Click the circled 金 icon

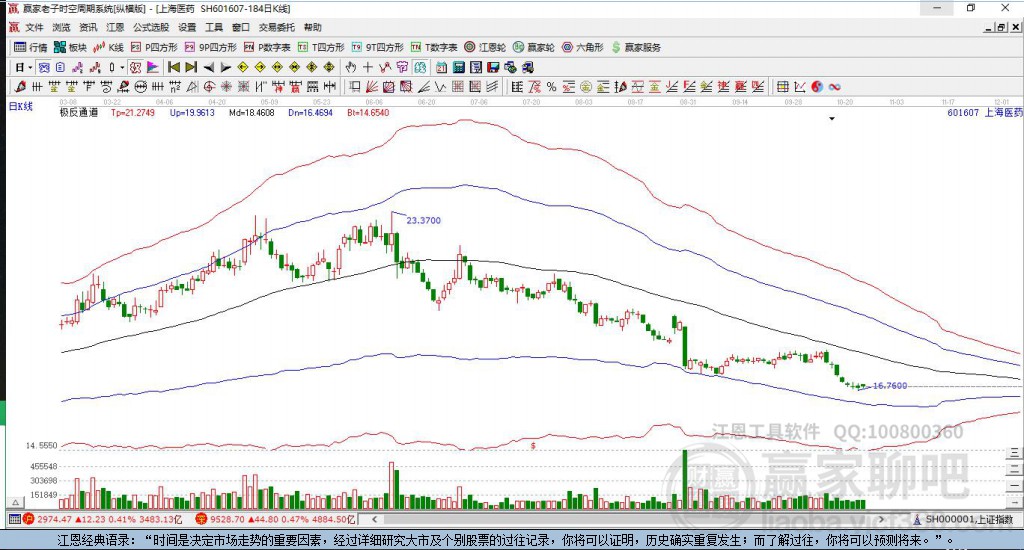[586, 86]
